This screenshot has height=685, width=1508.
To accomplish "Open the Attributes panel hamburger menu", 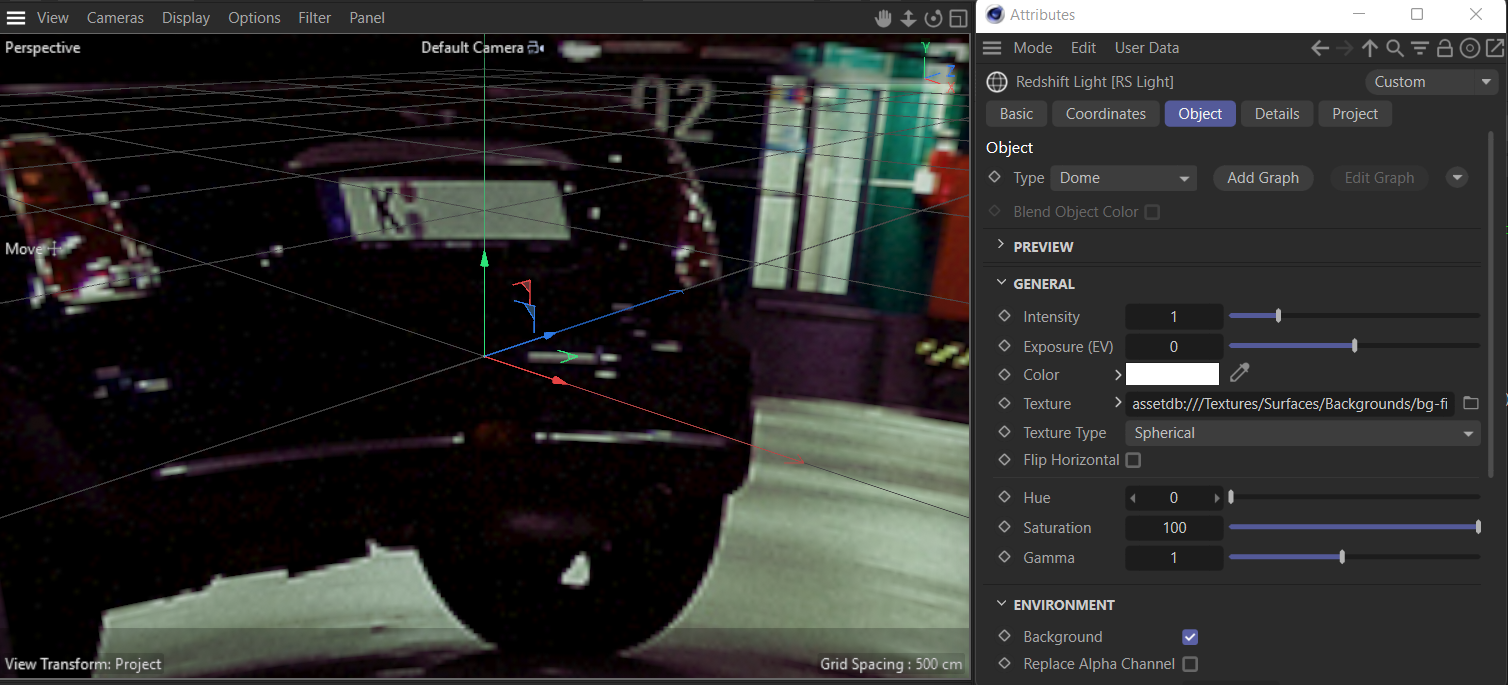I will click(992, 48).
